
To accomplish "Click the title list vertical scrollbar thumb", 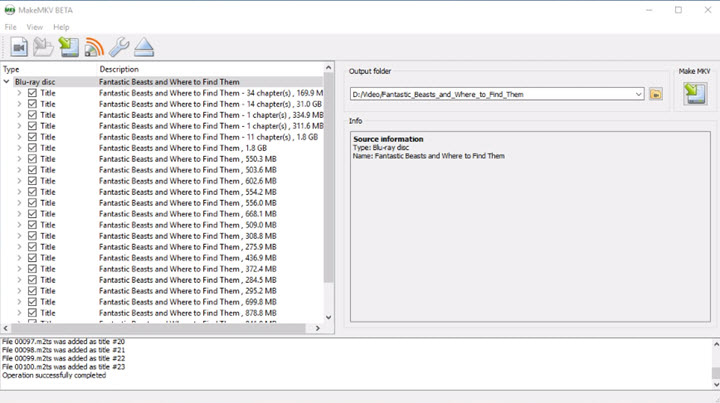I will tap(328, 178).
